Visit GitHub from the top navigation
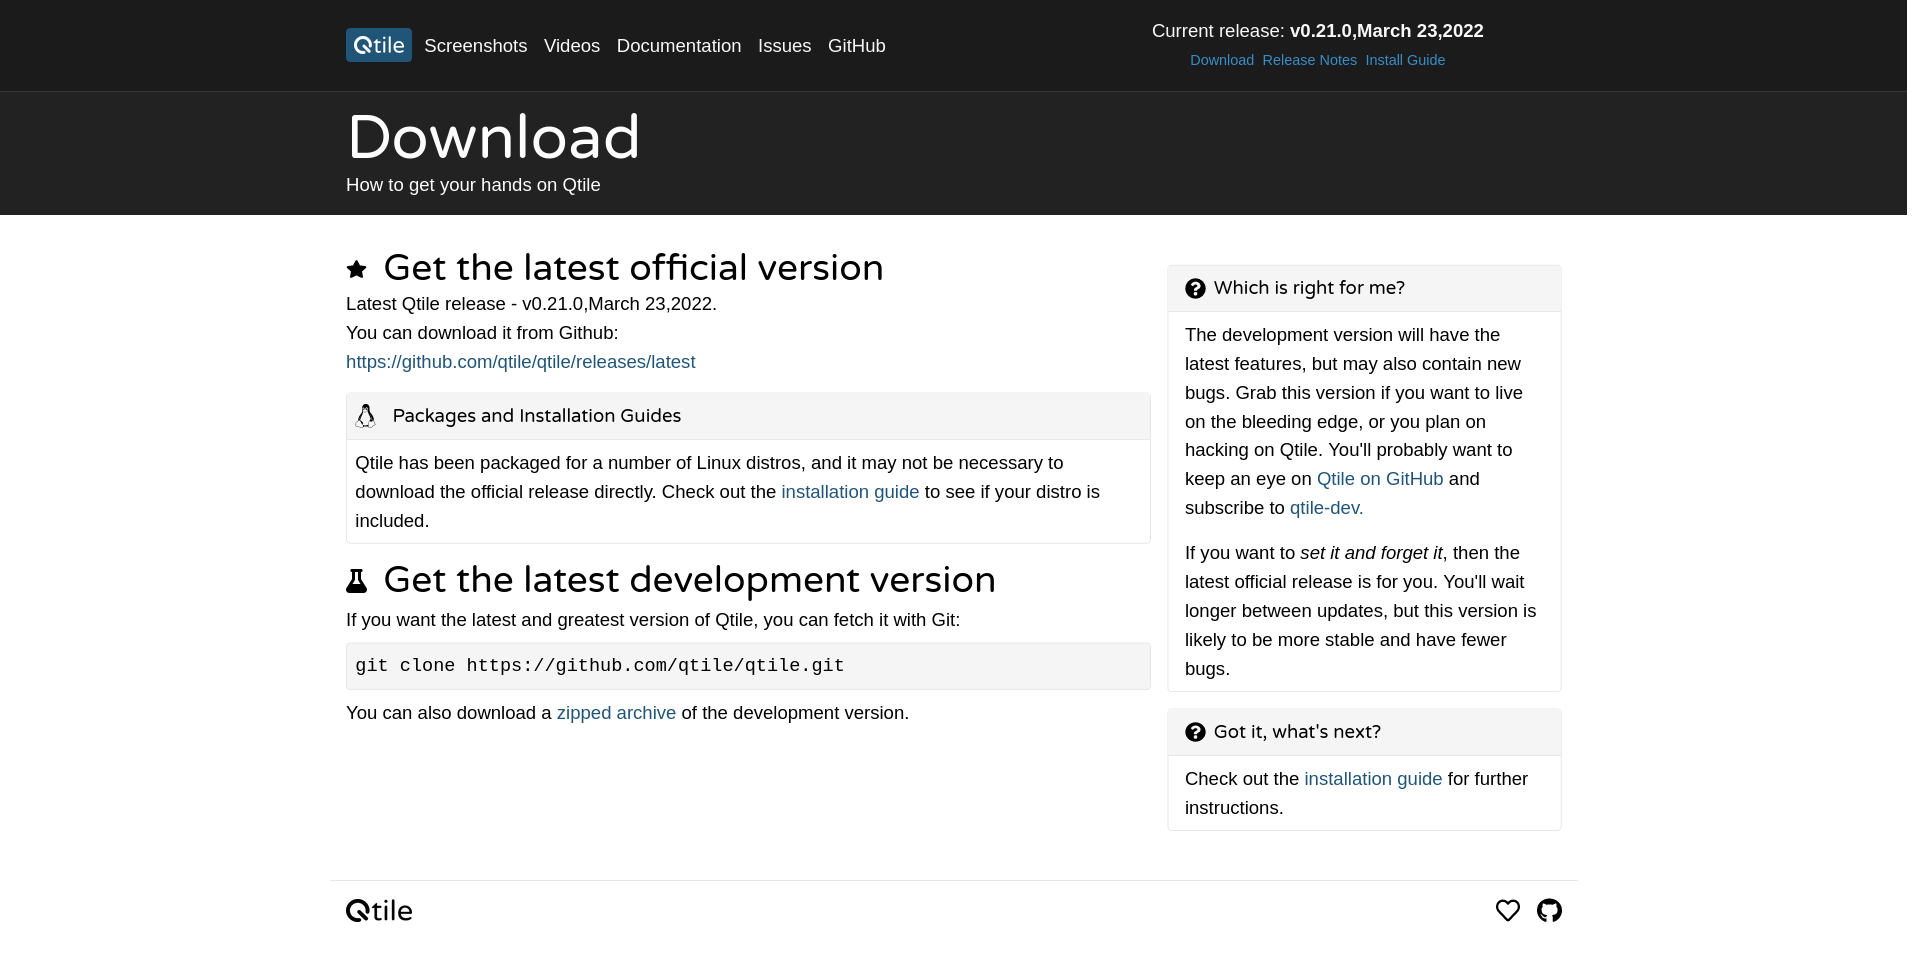 pyautogui.click(x=856, y=45)
